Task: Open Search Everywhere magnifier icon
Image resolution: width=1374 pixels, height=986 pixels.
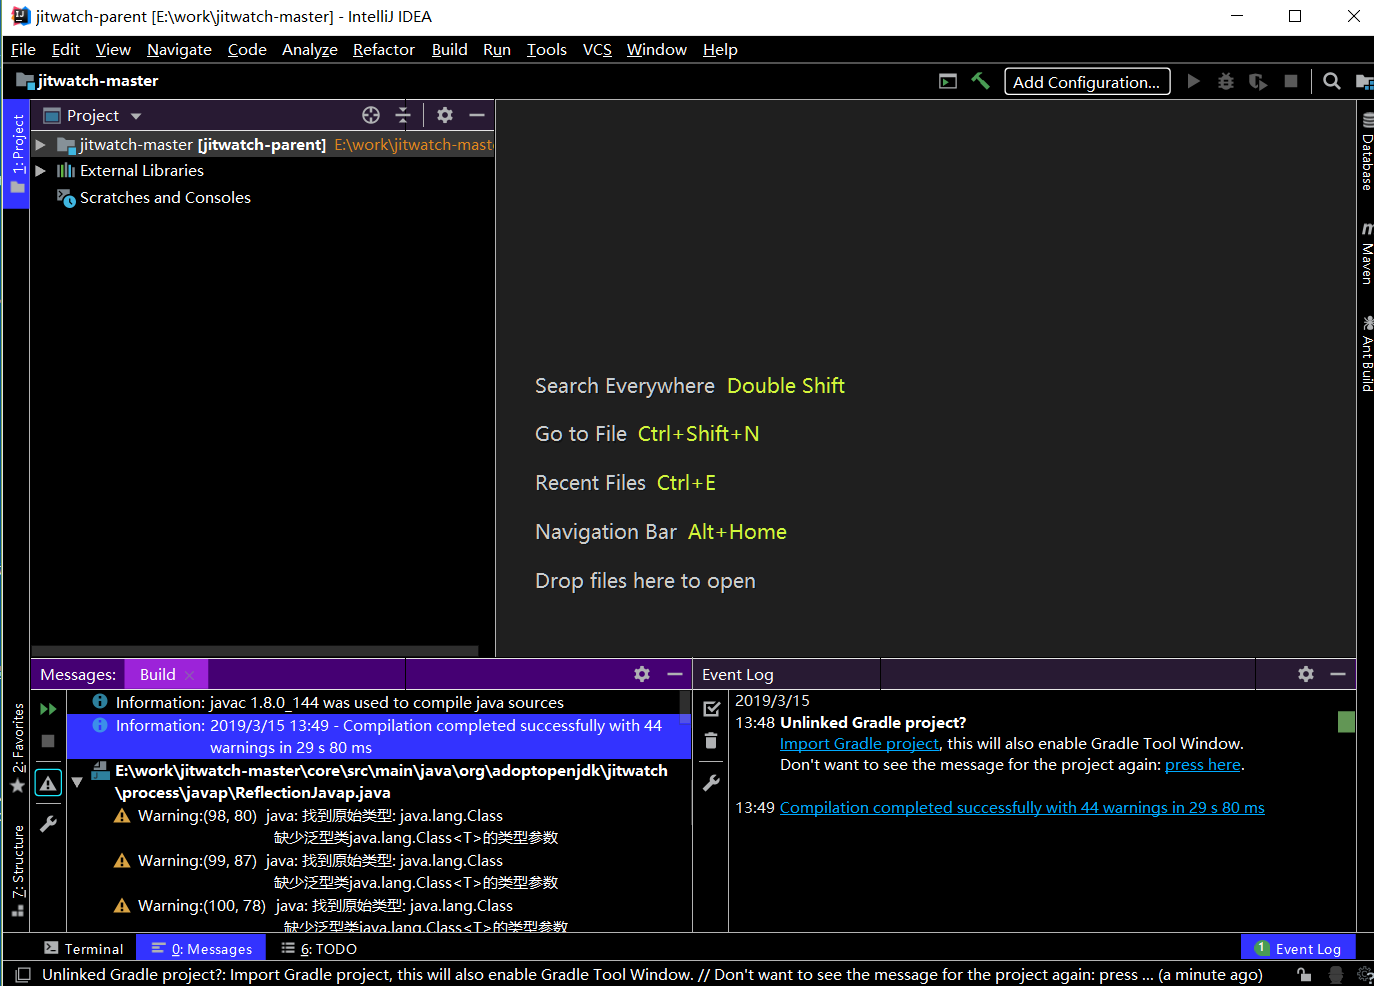Action: [x=1332, y=81]
